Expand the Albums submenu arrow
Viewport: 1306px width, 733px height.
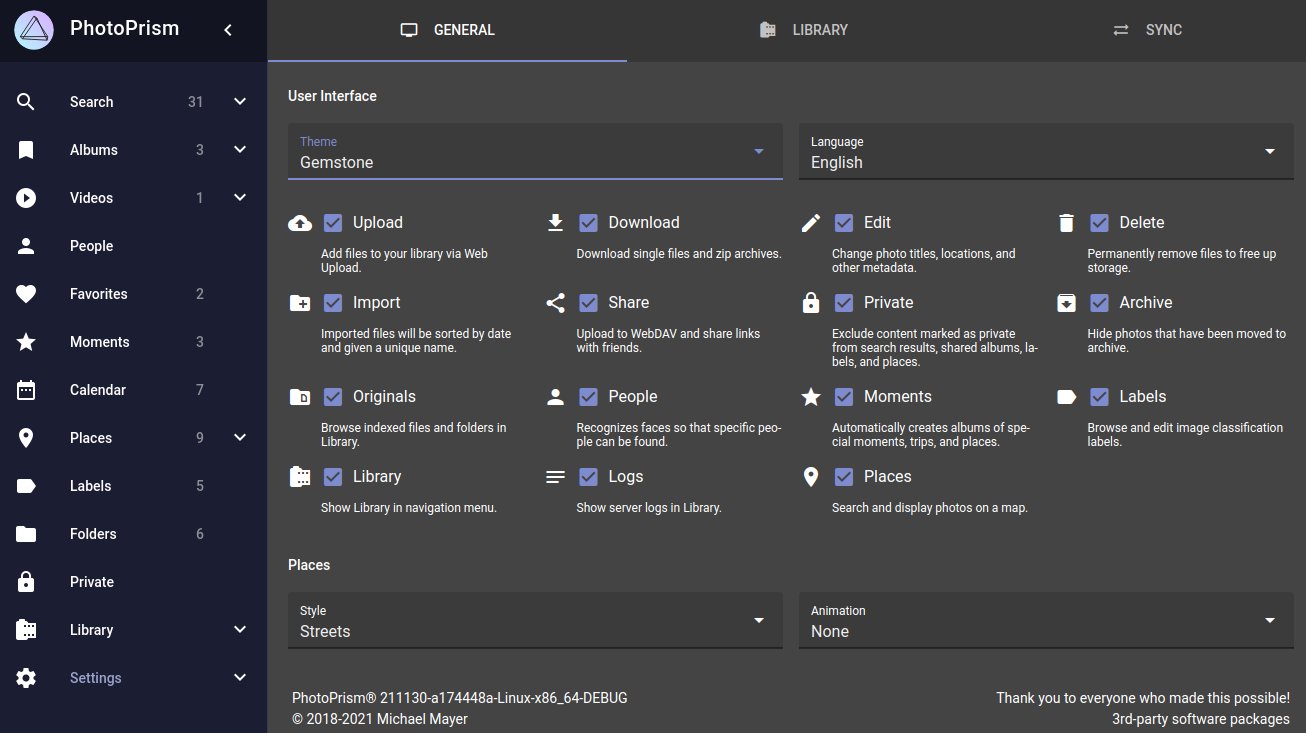click(x=240, y=150)
